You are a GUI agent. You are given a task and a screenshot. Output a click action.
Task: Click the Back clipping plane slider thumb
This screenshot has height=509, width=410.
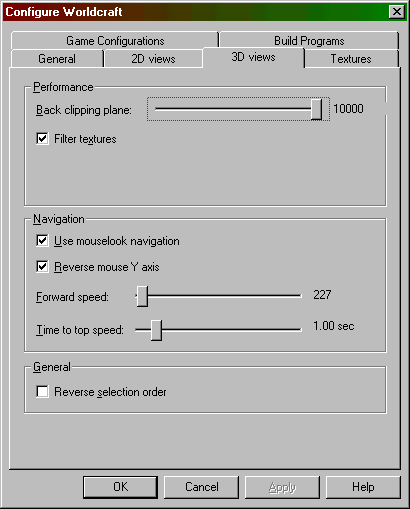pyautogui.click(x=316, y=109)
